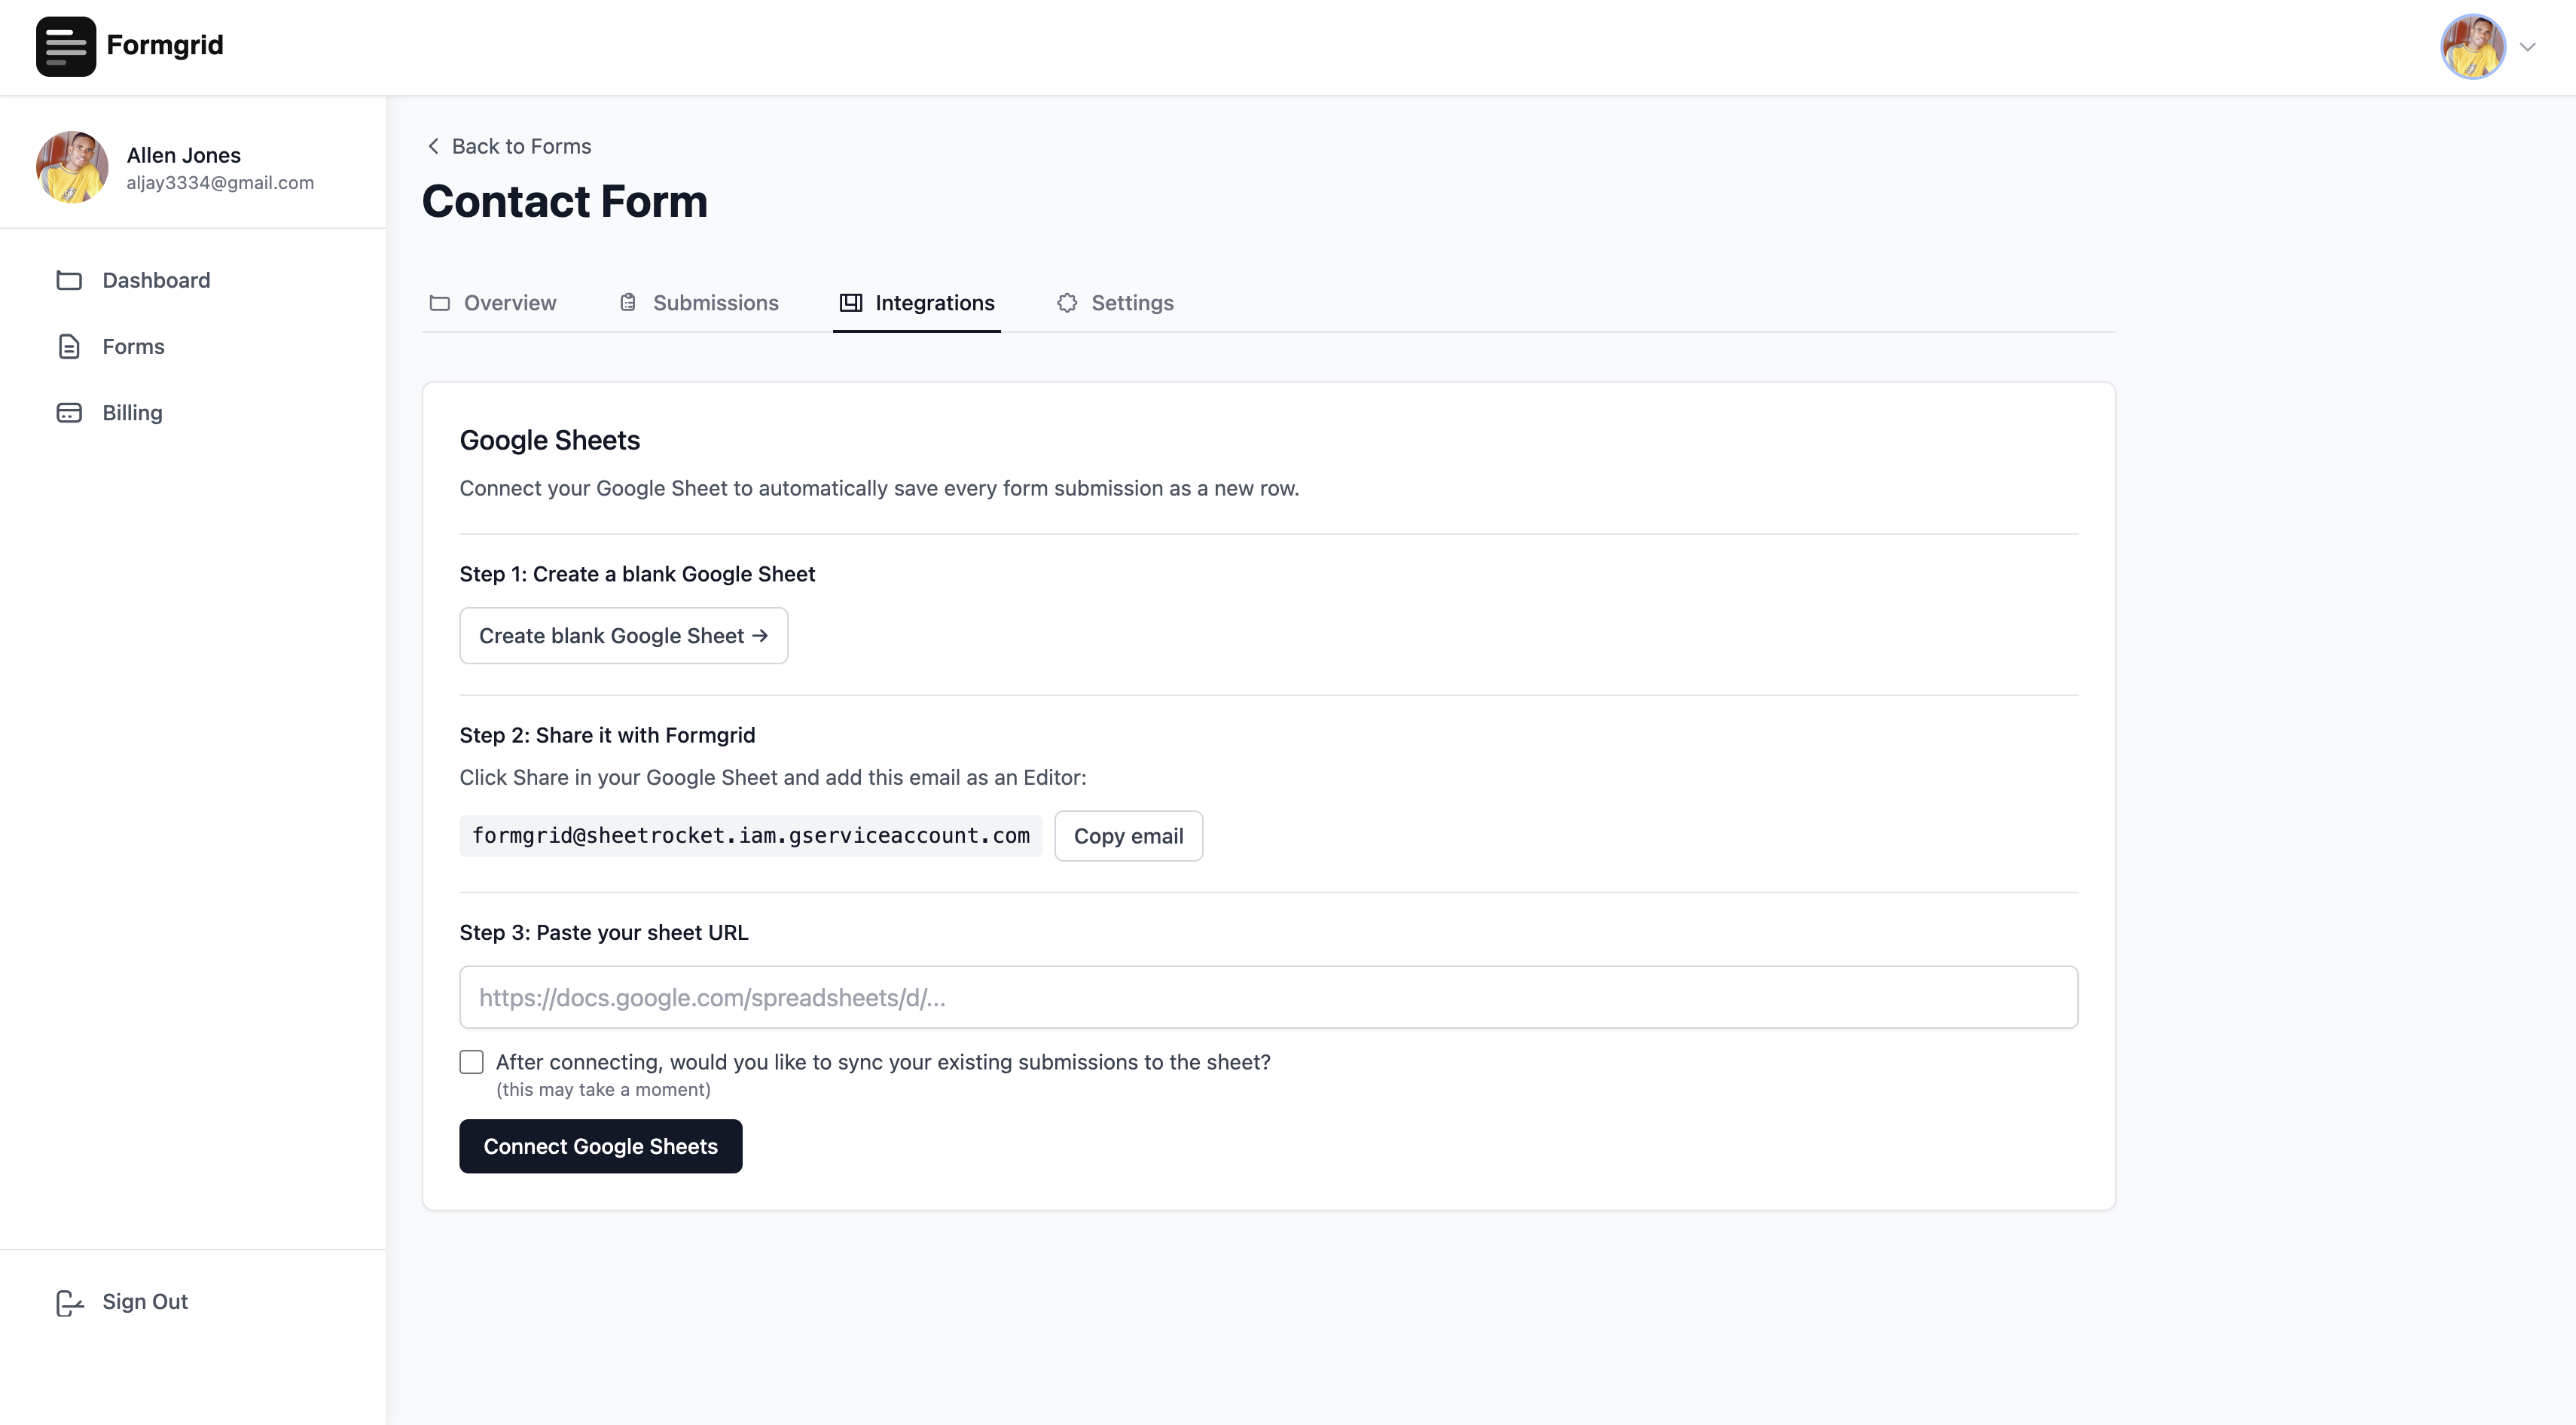Select the service account email text
Image resolution: width=2576 pixels, height=1425 pixels.
[x=750, y=836]
